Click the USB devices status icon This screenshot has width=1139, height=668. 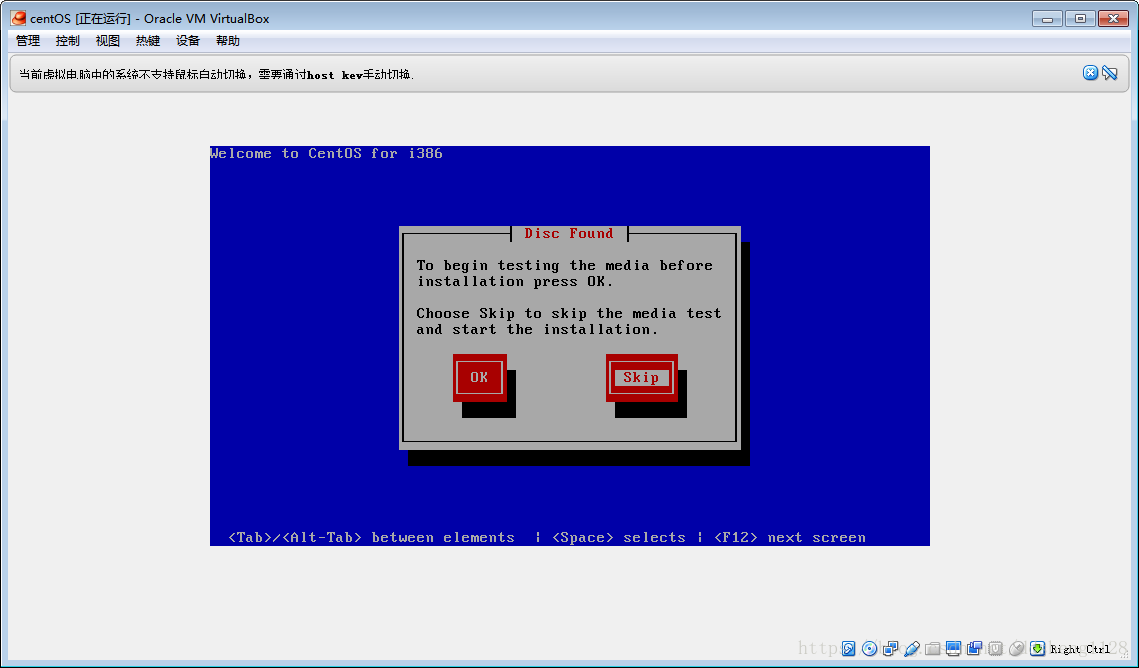pos(912,648)
